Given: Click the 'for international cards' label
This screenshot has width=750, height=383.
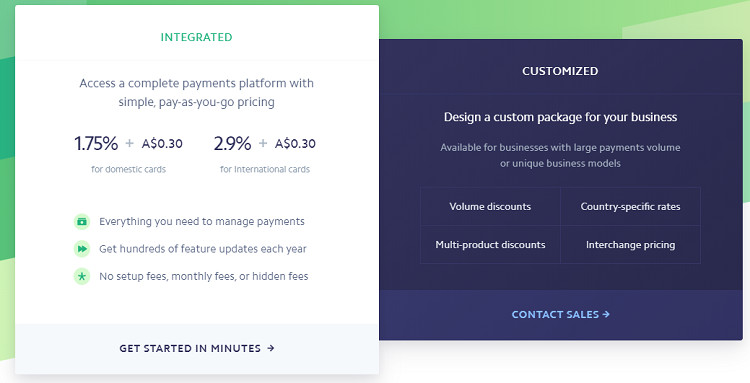Looking at the screenshot, I should pyautogui.click(x=265, y=169).
